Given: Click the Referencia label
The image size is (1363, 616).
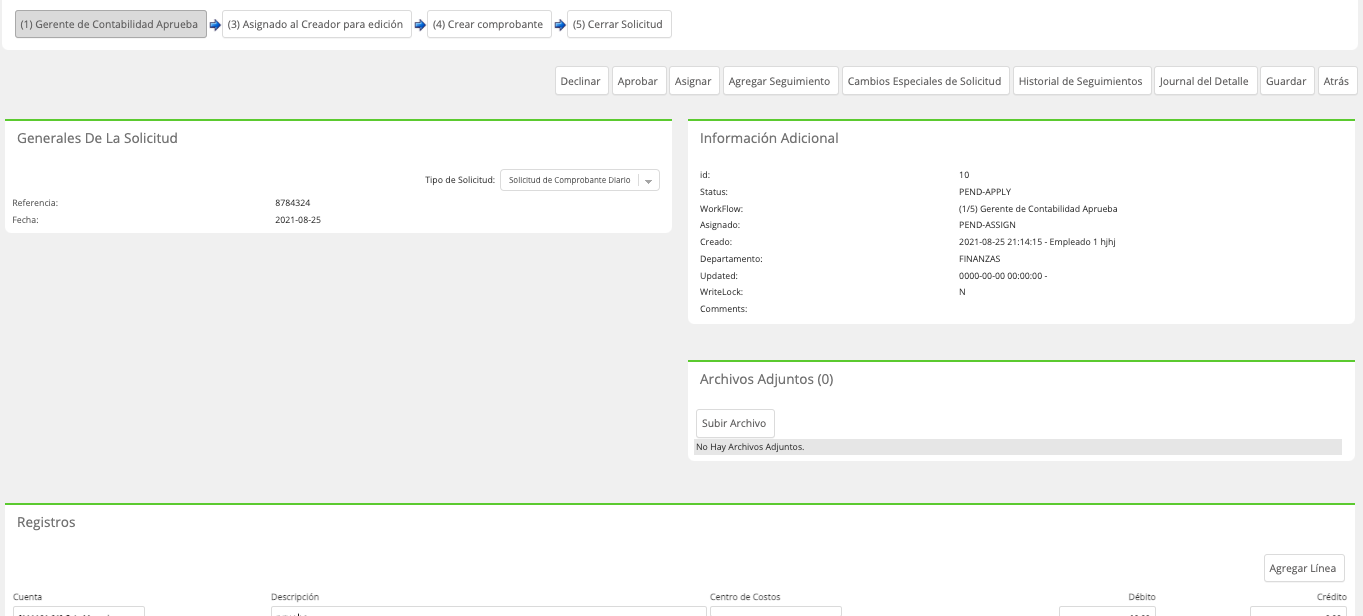Looking at the screenshot, I should (x=35, y=203).
